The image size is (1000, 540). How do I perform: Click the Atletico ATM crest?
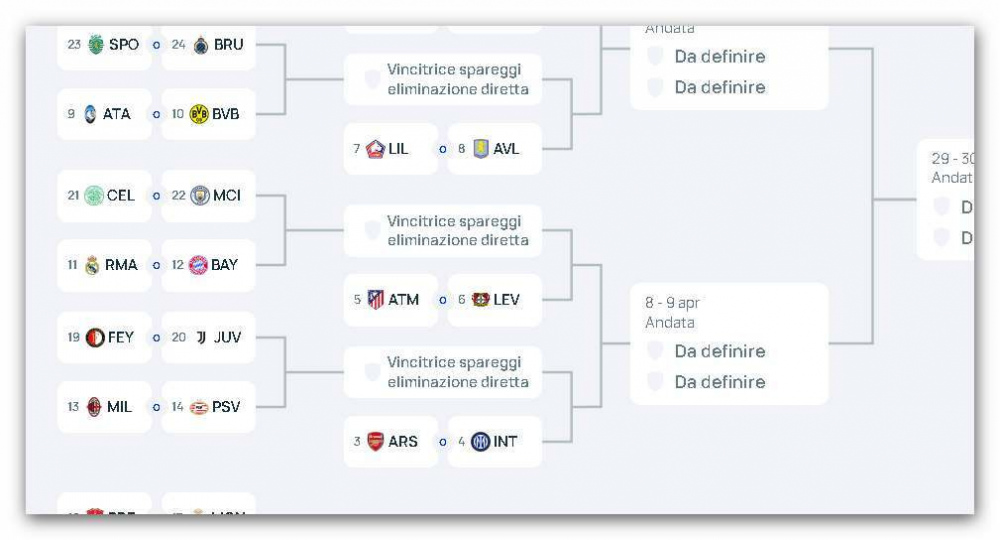click(x=376, y=300)
